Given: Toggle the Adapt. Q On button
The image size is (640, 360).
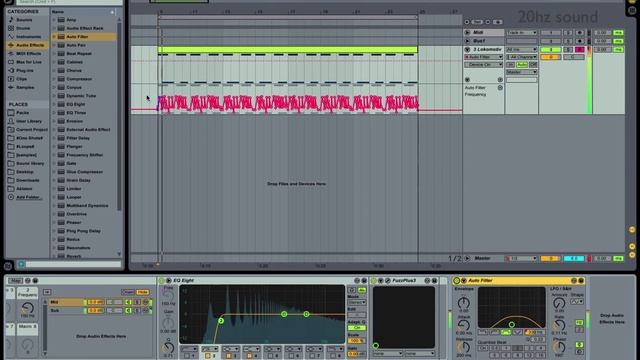Looking at the screenshot, I should coord(356,328).
